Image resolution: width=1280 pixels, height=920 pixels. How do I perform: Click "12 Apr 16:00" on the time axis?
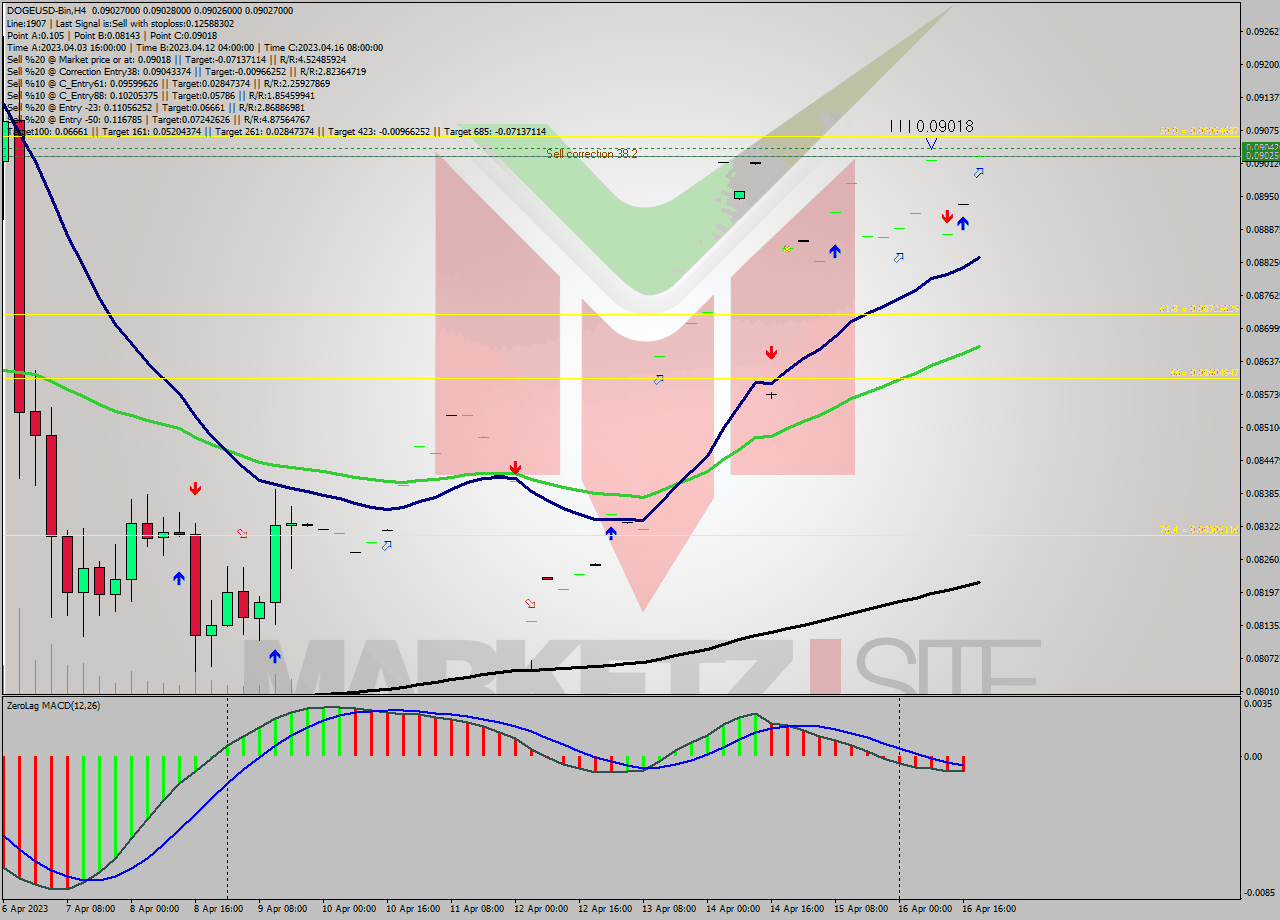(x=604, y=909)
